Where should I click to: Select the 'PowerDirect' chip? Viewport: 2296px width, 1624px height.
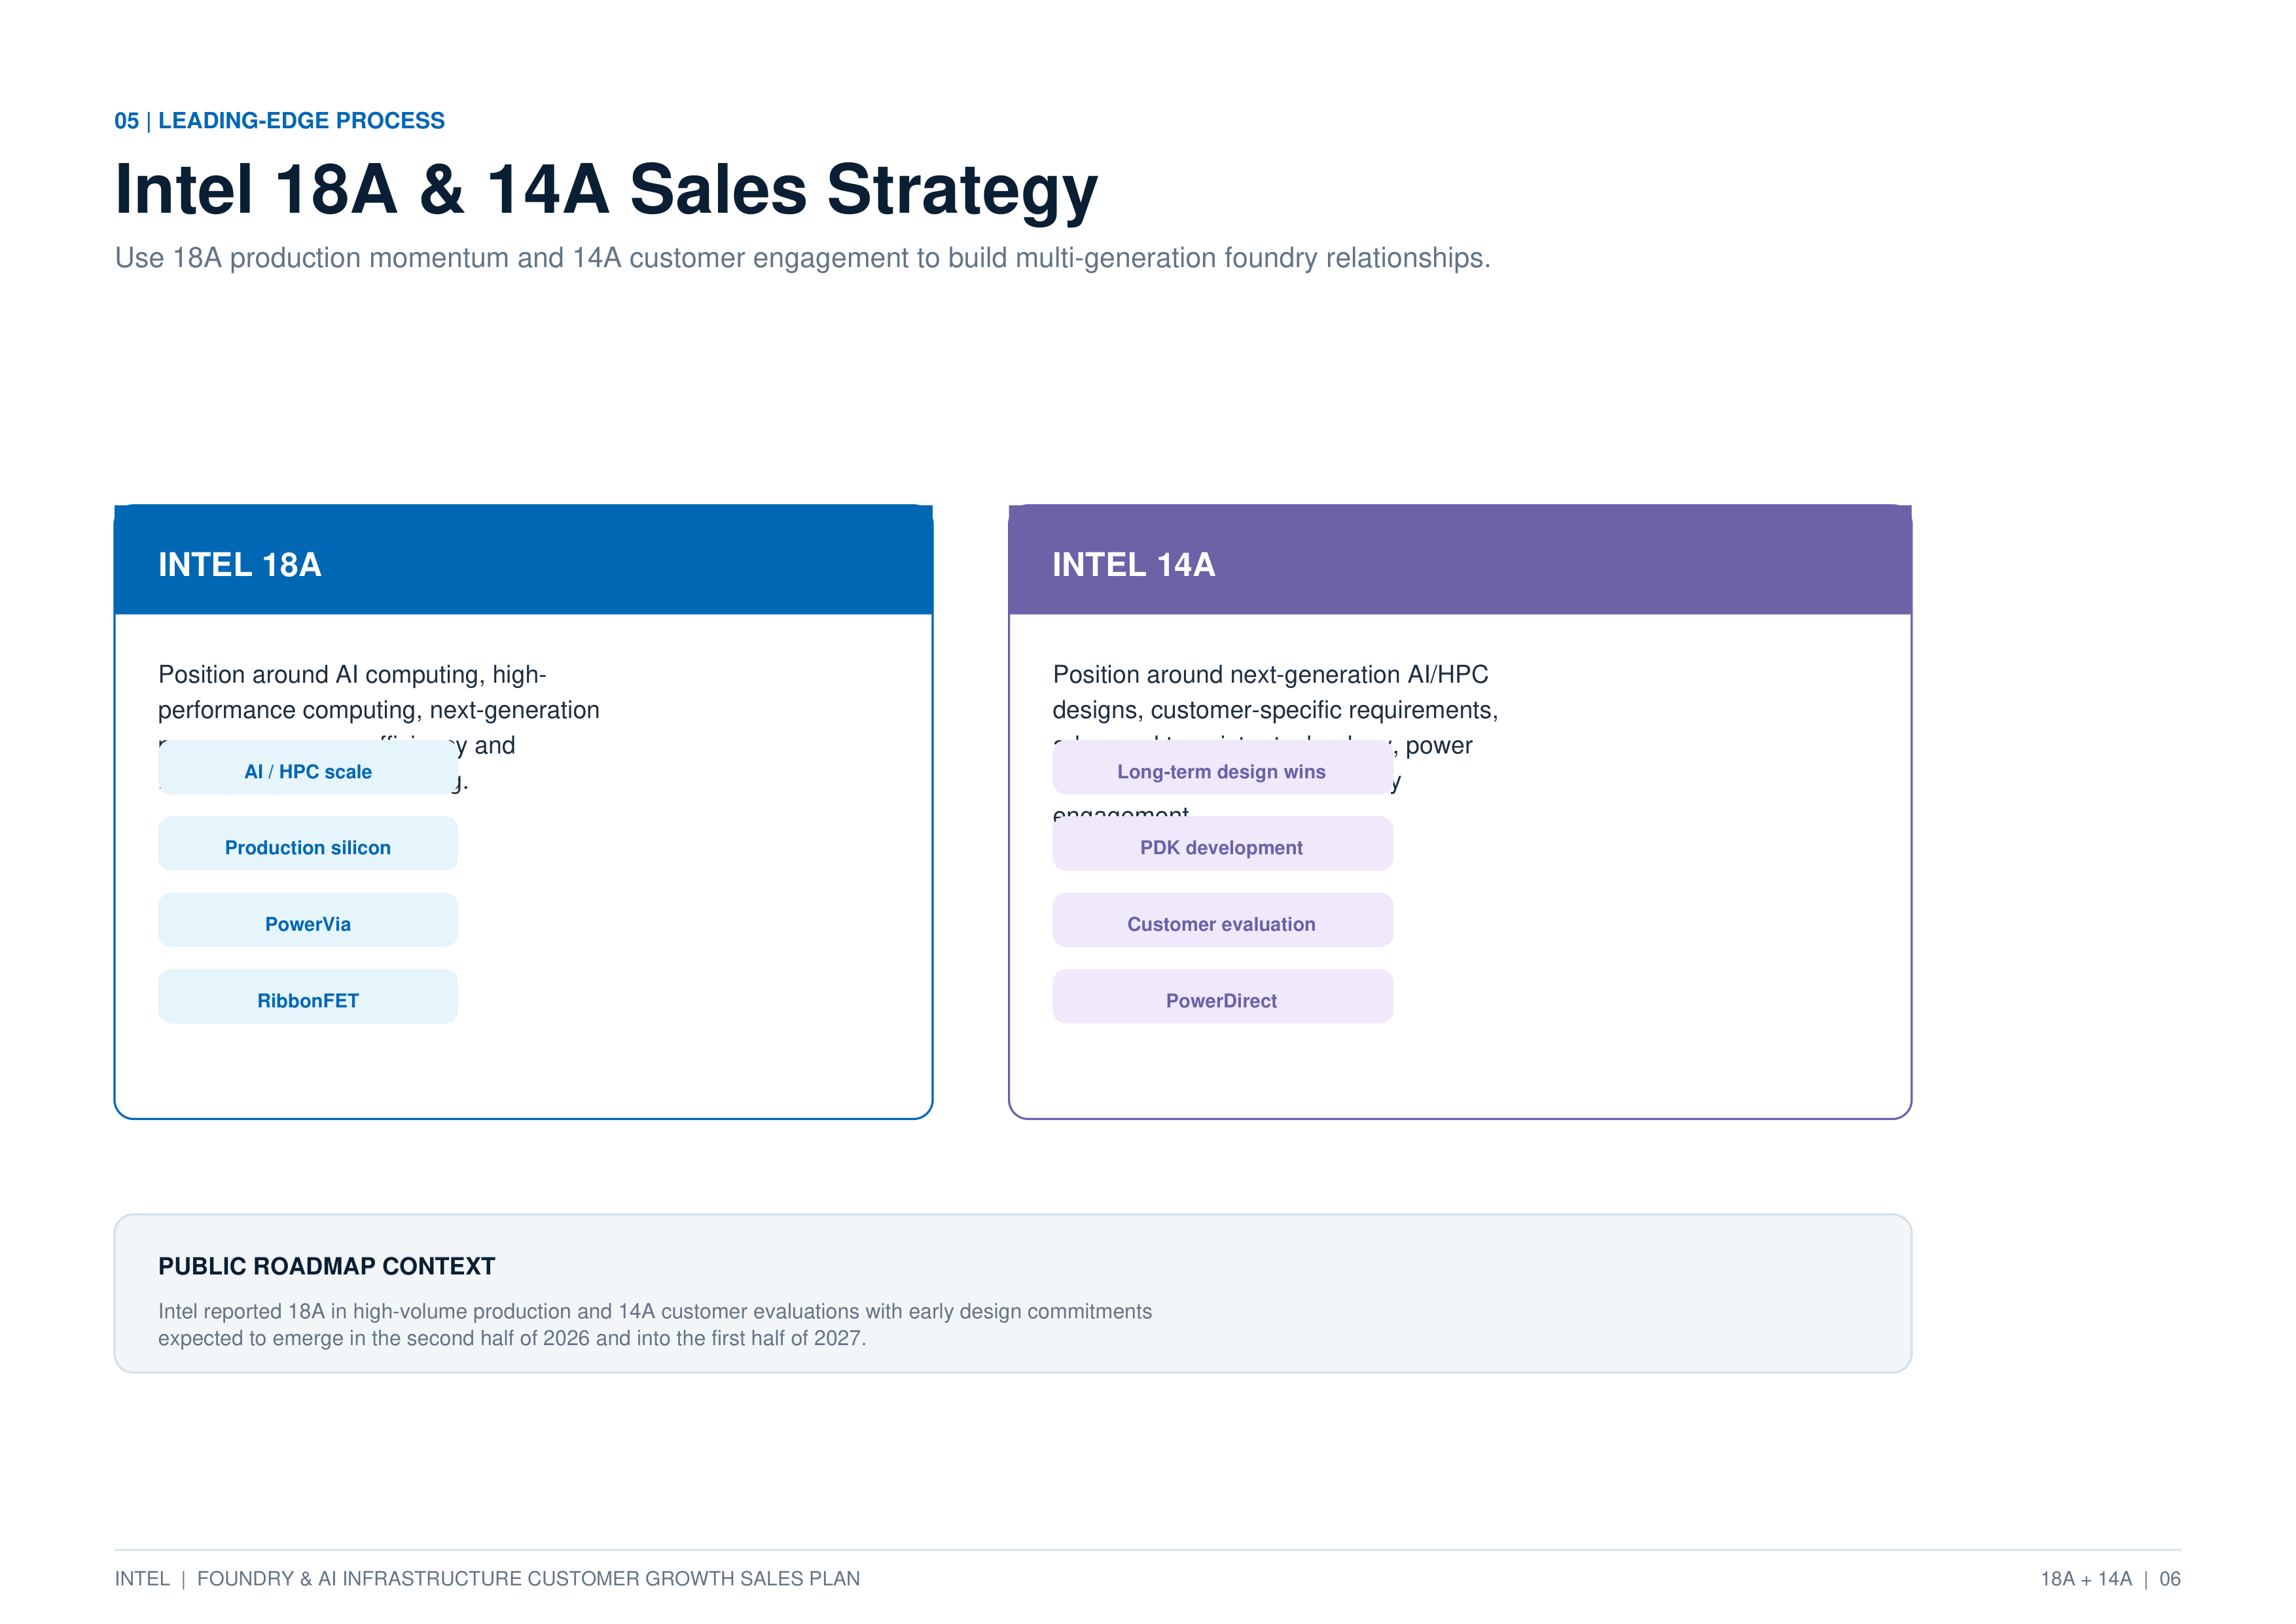1222,997
